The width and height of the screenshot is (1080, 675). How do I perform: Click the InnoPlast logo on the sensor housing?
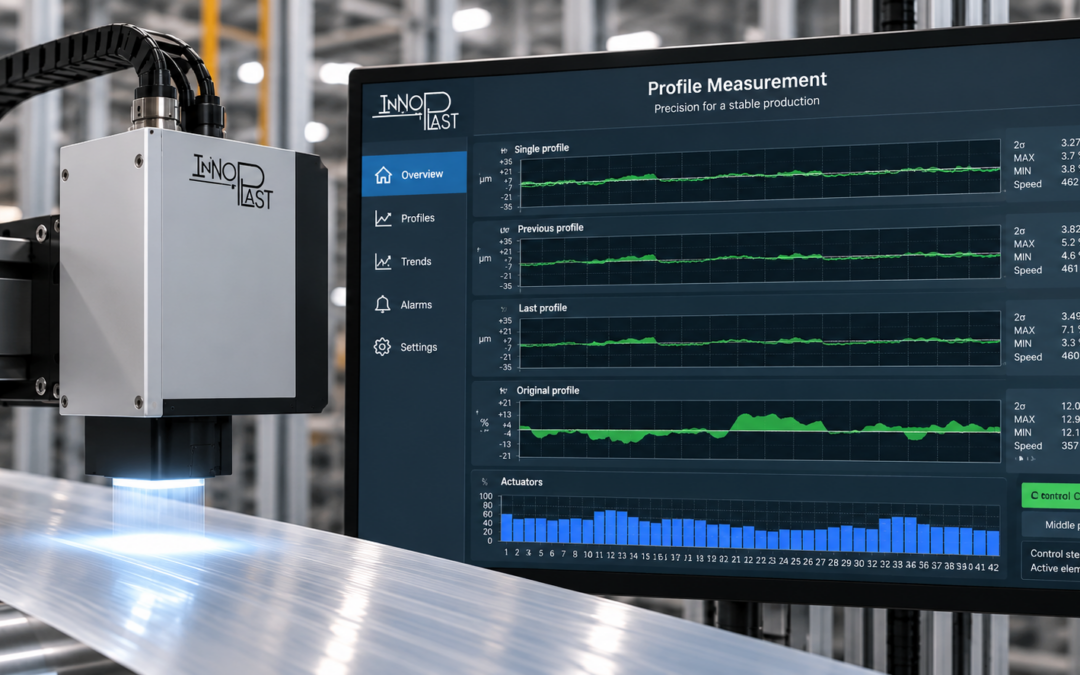[231, 180]
